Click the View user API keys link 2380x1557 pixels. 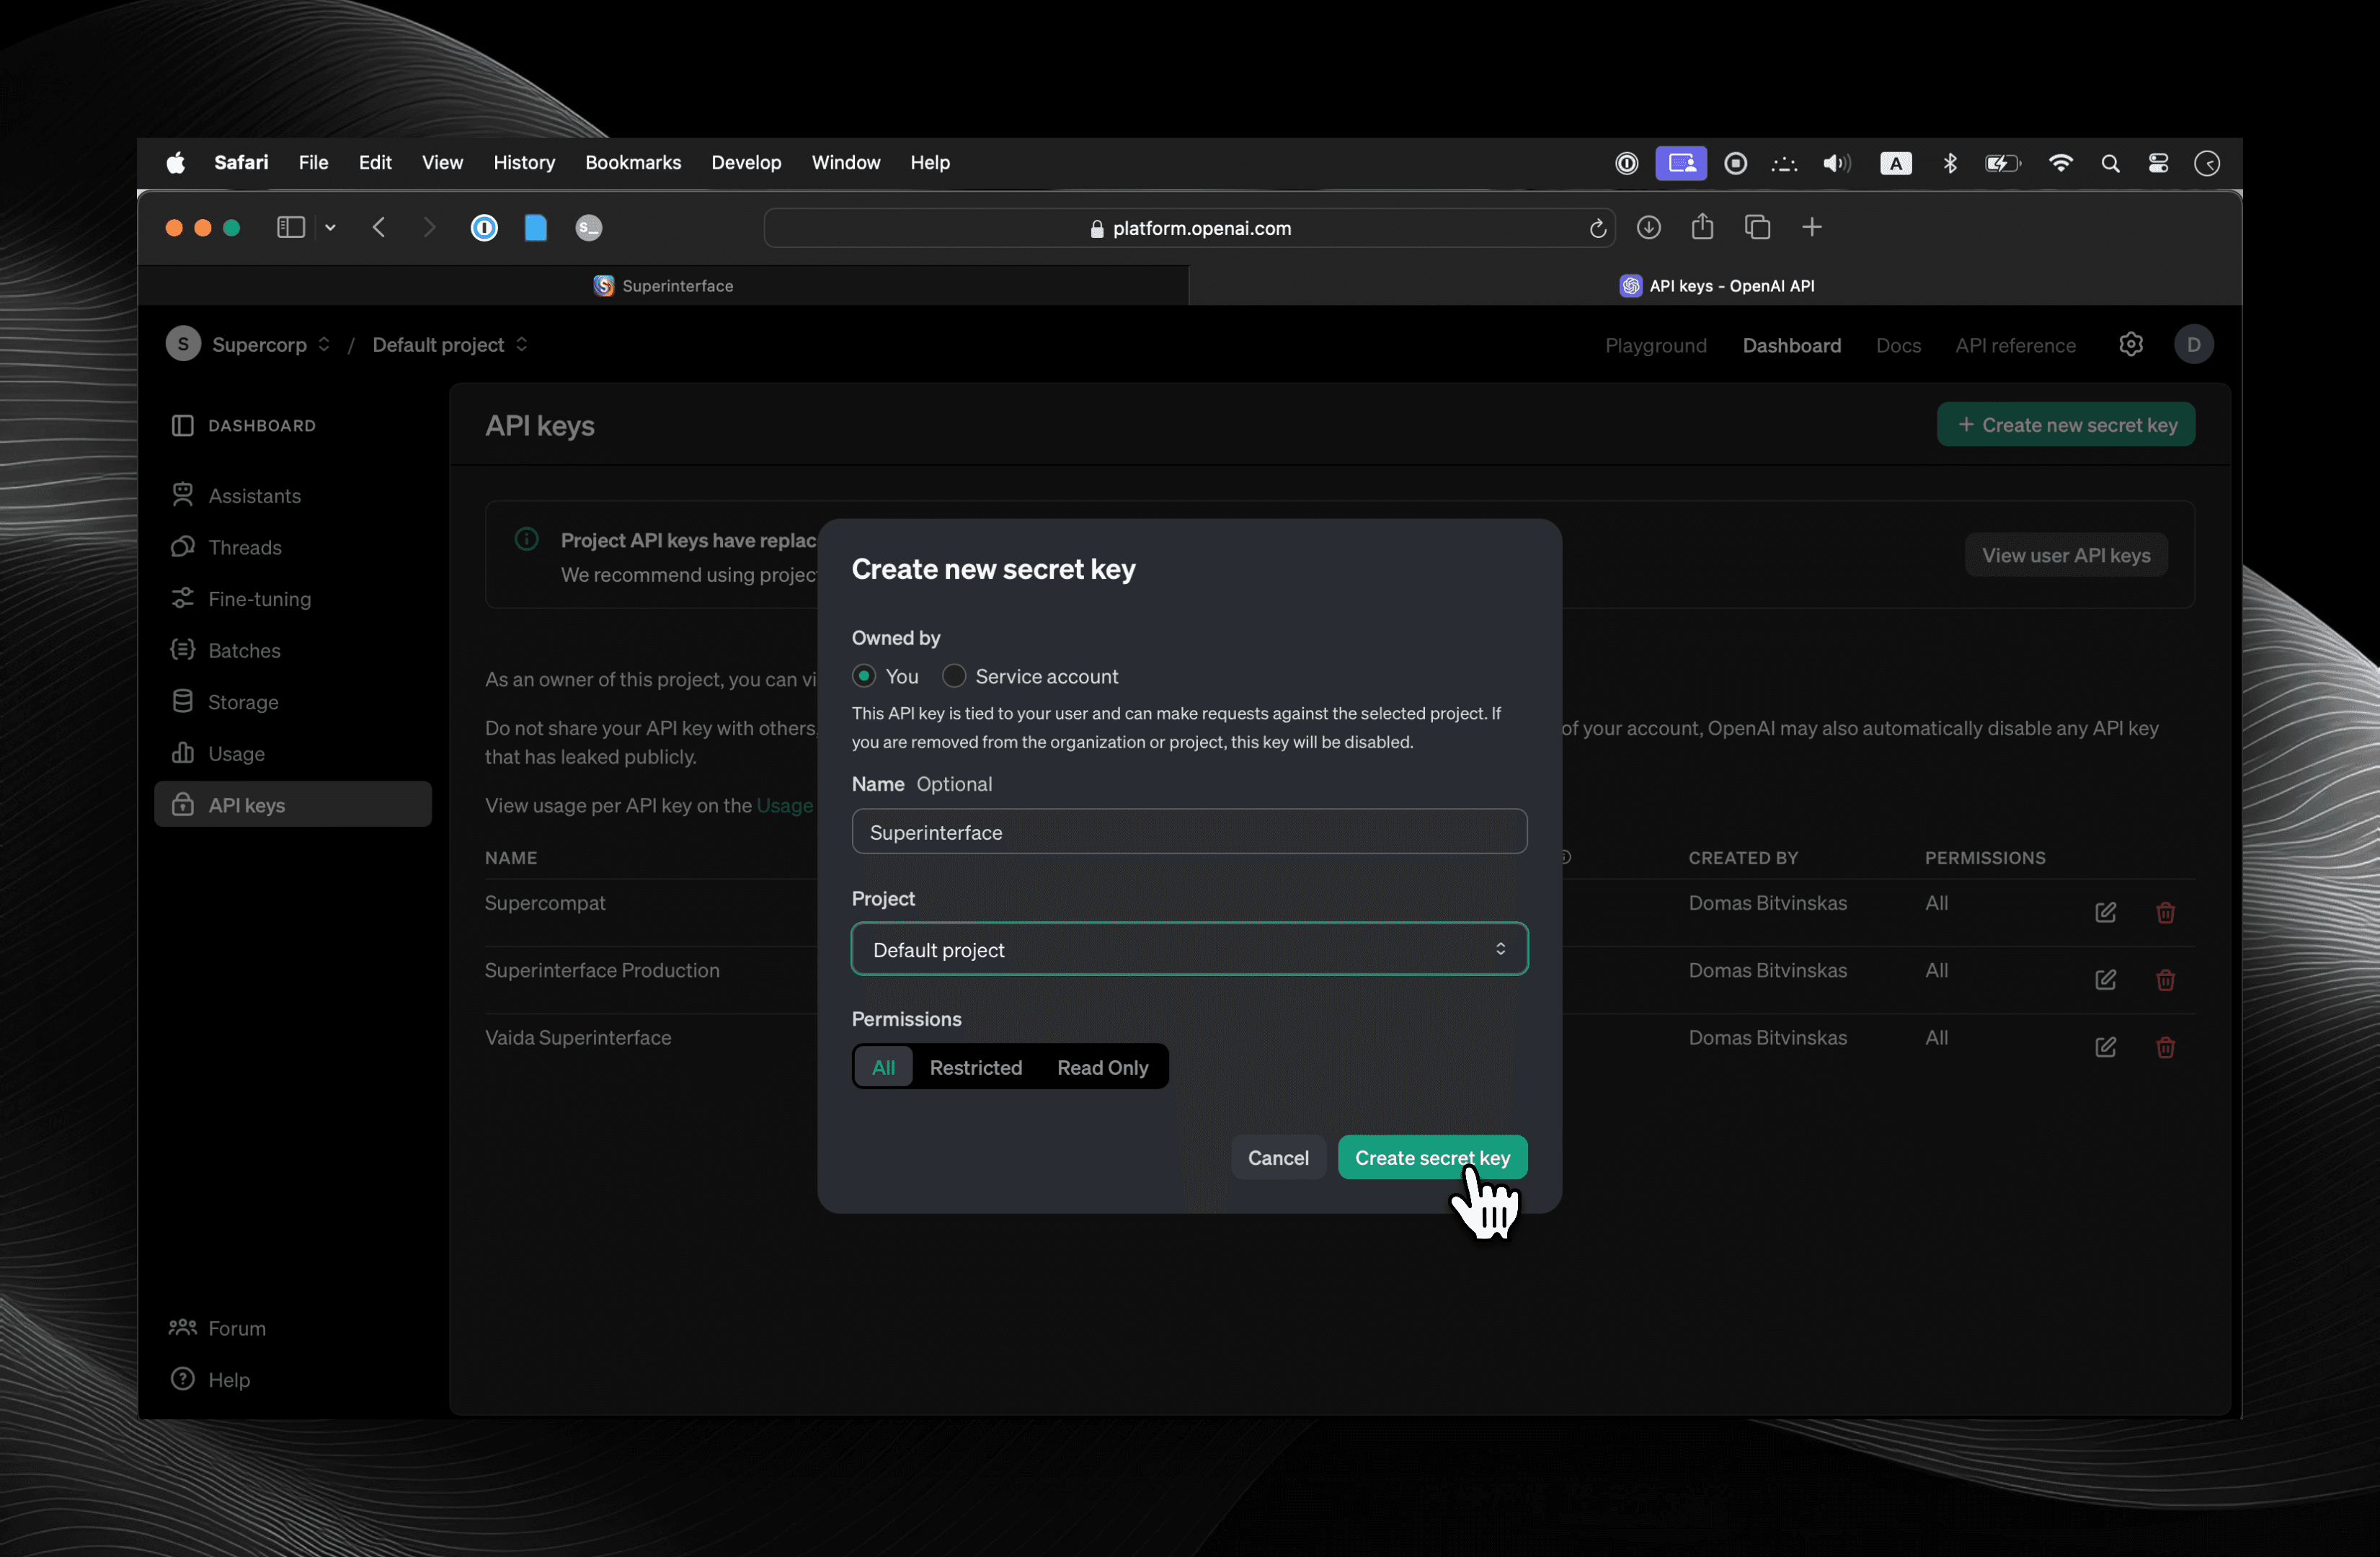point(2066,554)
